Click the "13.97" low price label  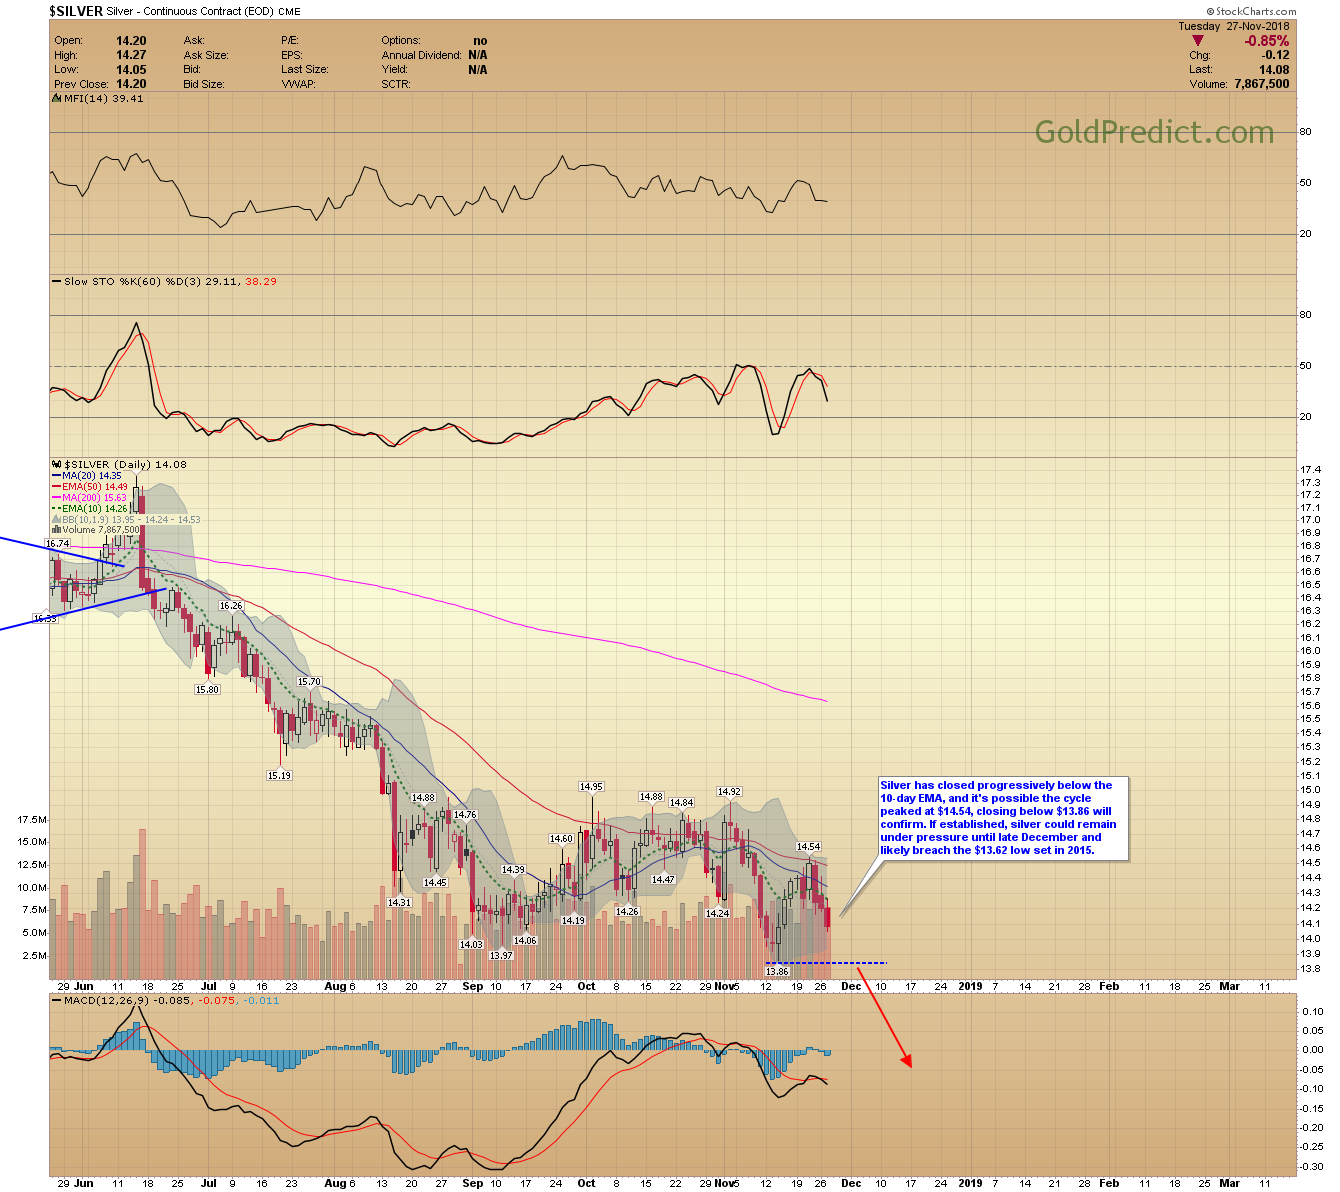(x=501, y=956)
